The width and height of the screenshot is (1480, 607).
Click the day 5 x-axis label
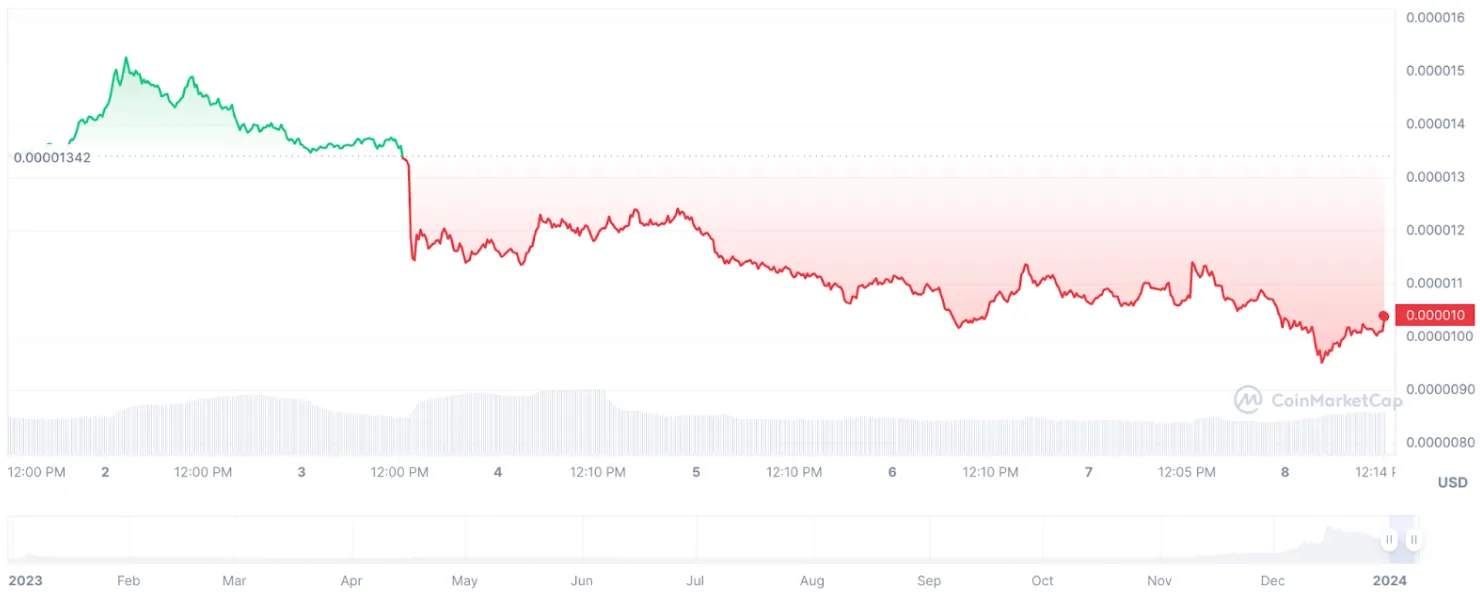click(696, 472)
